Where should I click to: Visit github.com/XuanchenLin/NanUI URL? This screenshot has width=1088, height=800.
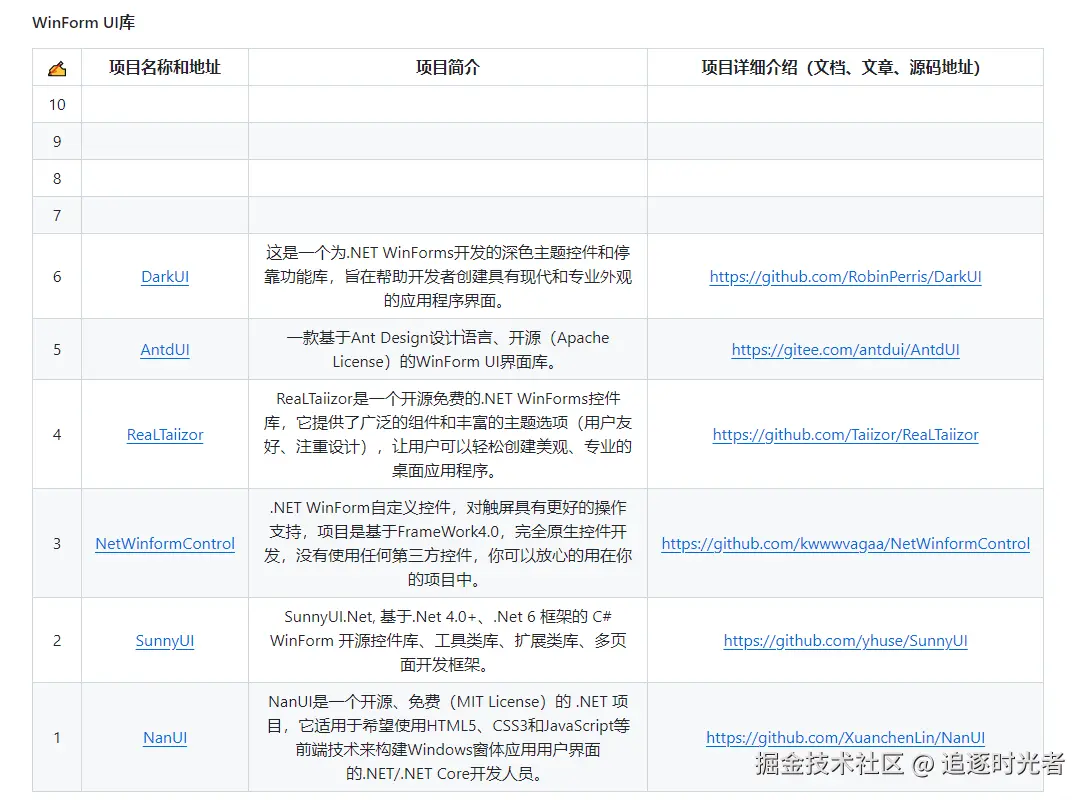pos(845,738)
